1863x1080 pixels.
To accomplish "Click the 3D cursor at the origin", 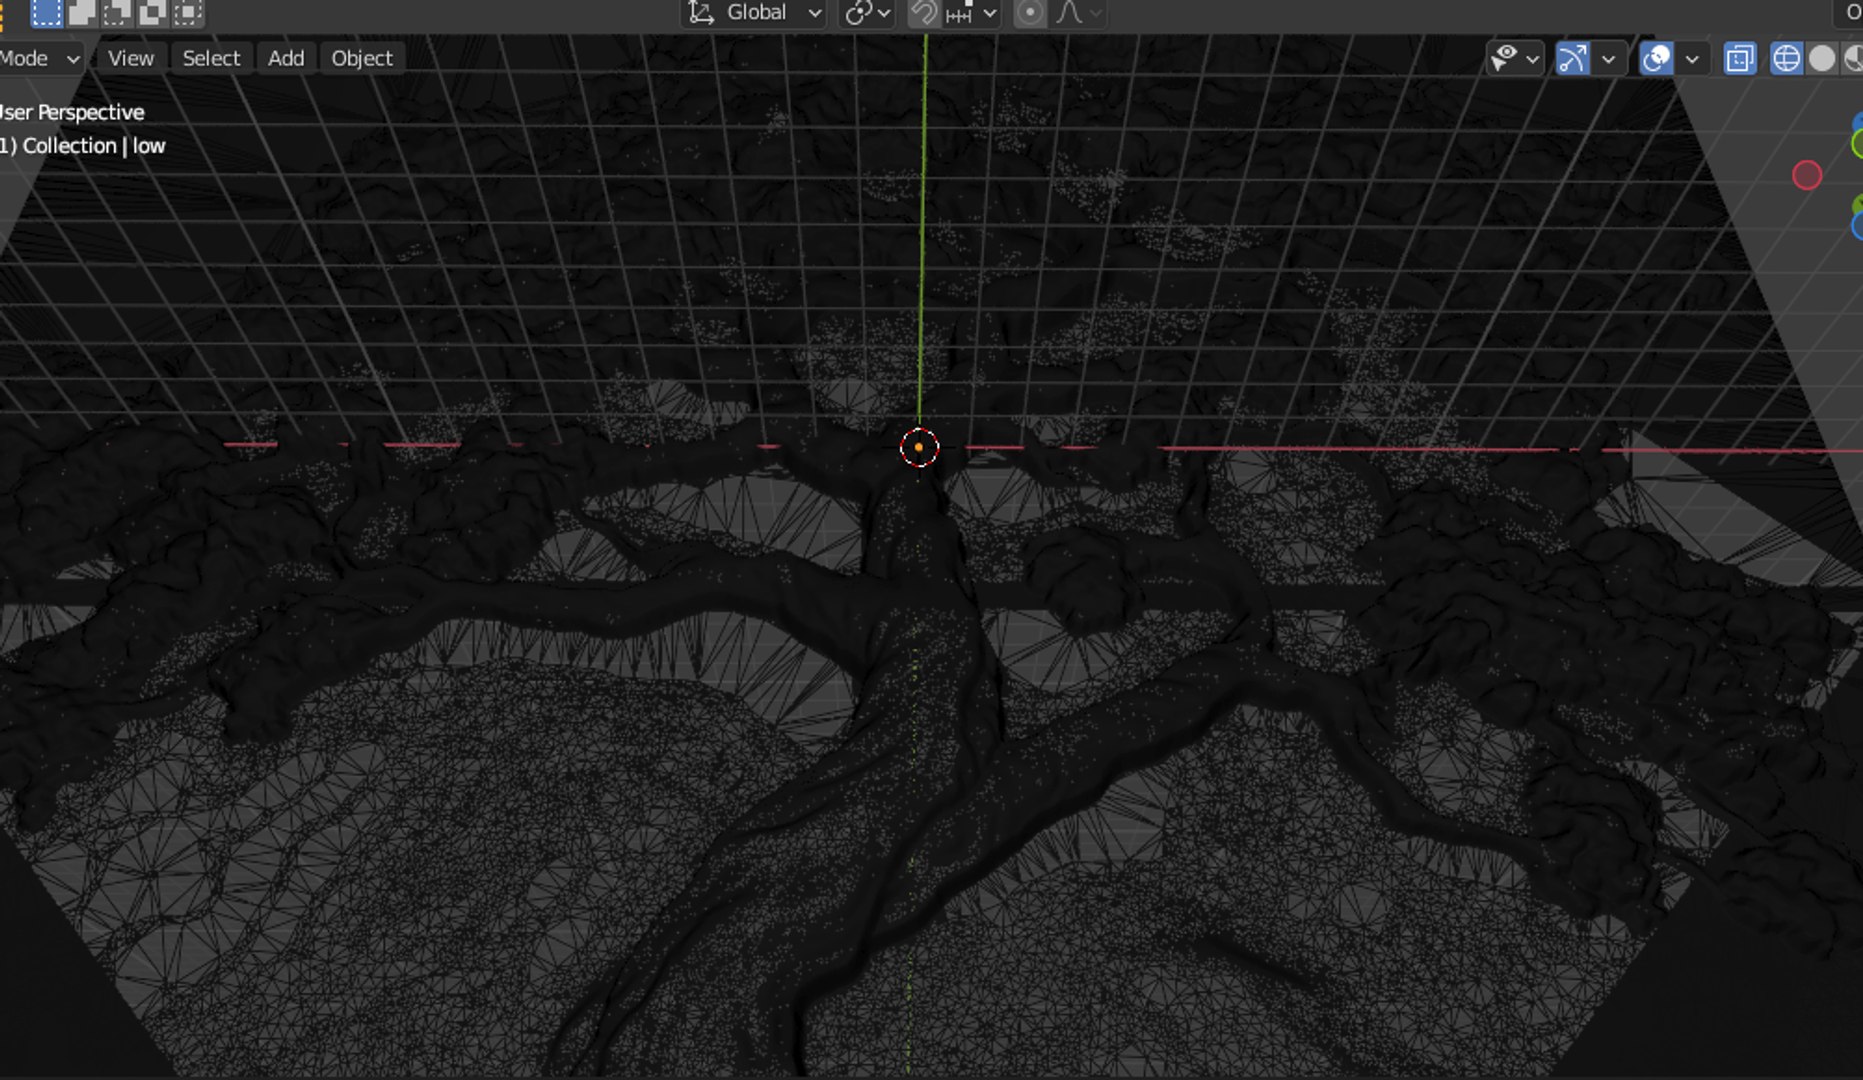I will click(919, 447).
